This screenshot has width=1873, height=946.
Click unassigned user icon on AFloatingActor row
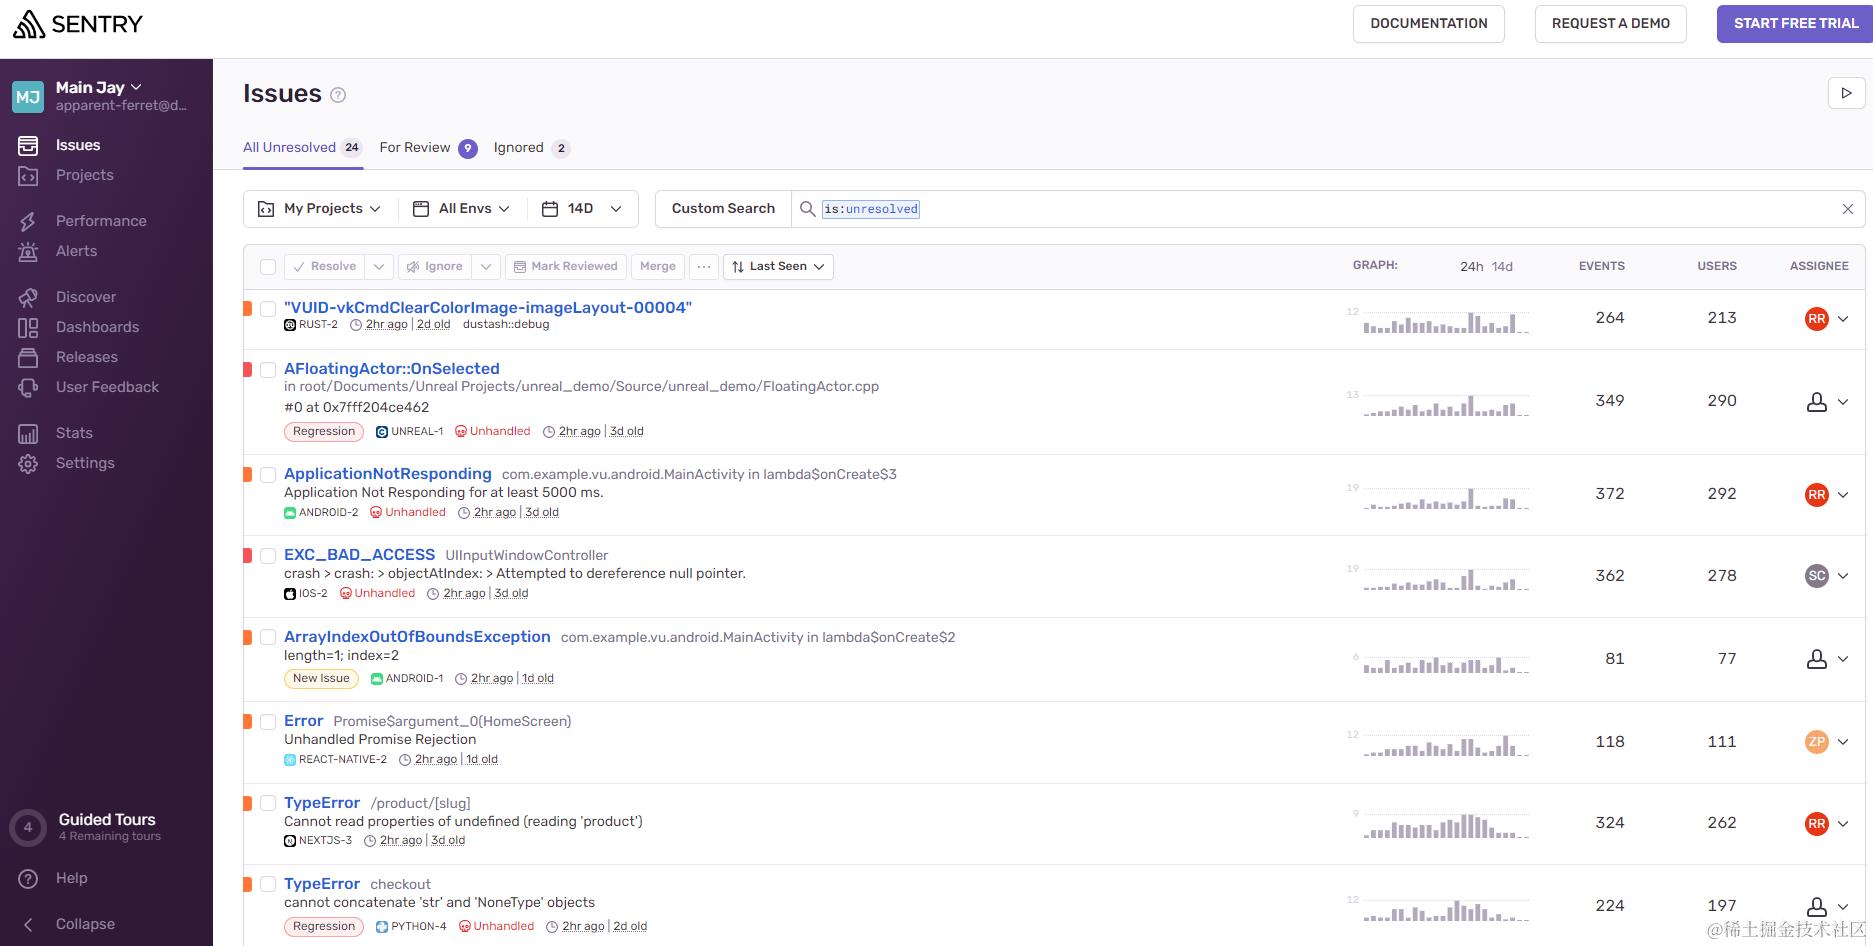(x=1817, y=402)
